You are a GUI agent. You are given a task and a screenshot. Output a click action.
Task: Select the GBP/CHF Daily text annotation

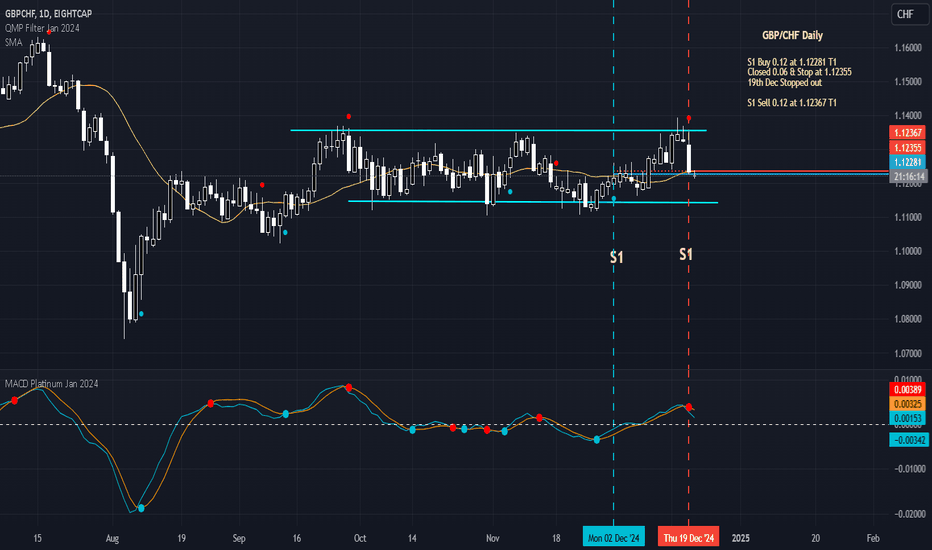[x=792, y=35]
